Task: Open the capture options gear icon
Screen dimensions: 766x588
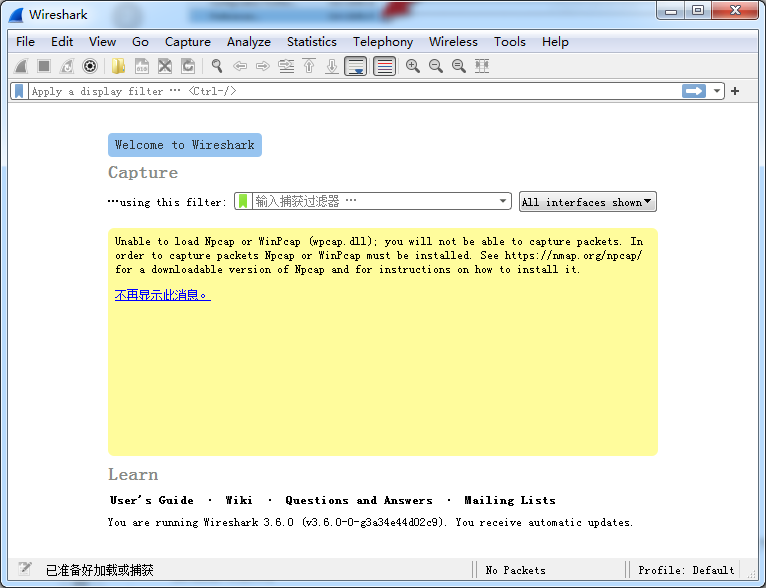Action: tap(90, 66)
